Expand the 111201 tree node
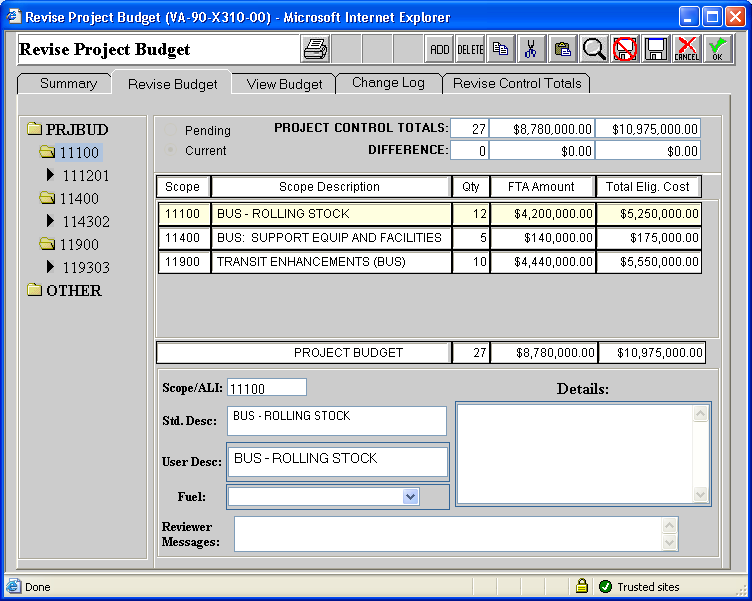Viewport: 752px width, 601px height. 51,176
